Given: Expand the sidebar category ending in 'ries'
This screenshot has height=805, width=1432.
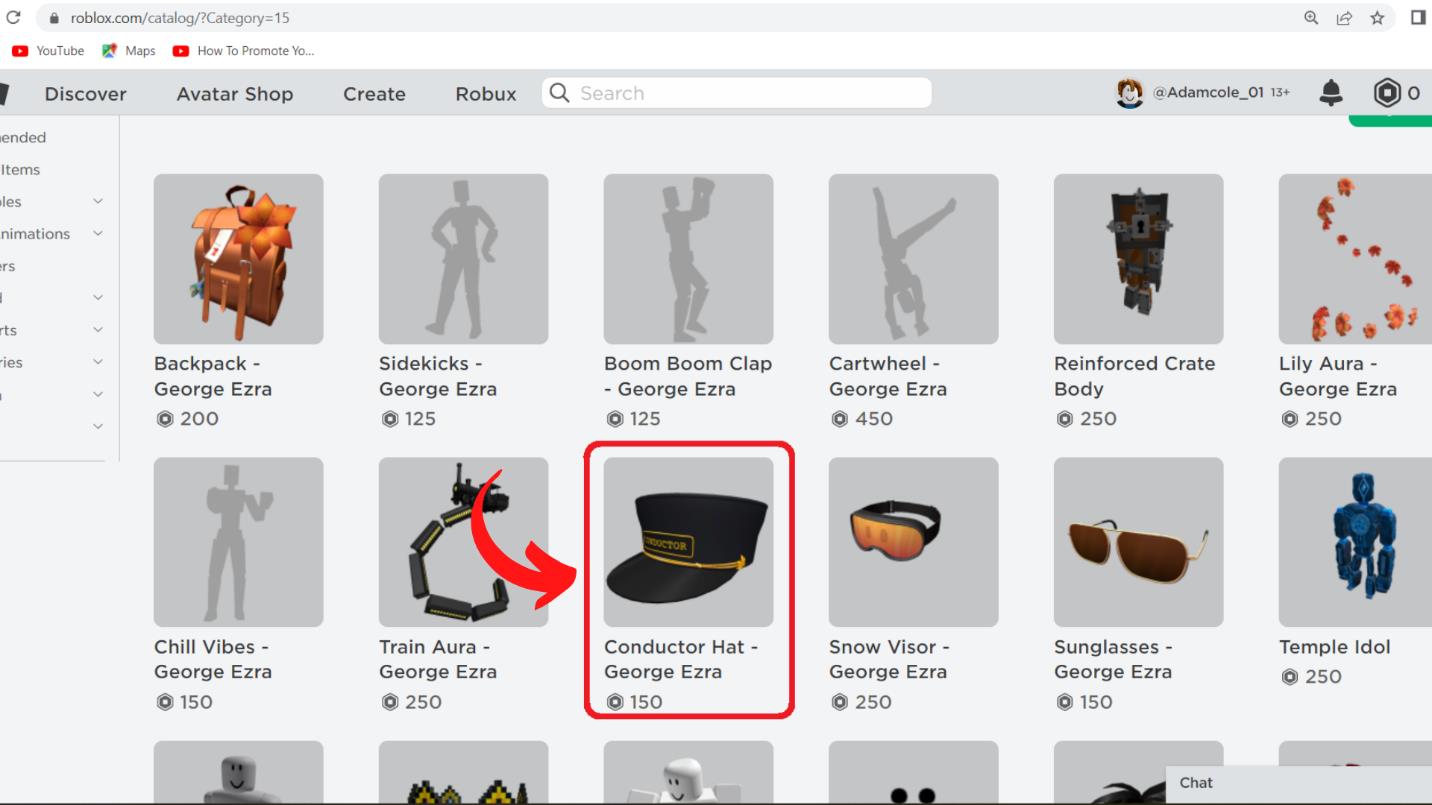Looking at the screenshot, I should pyautogui.click(x=98, y=362).
